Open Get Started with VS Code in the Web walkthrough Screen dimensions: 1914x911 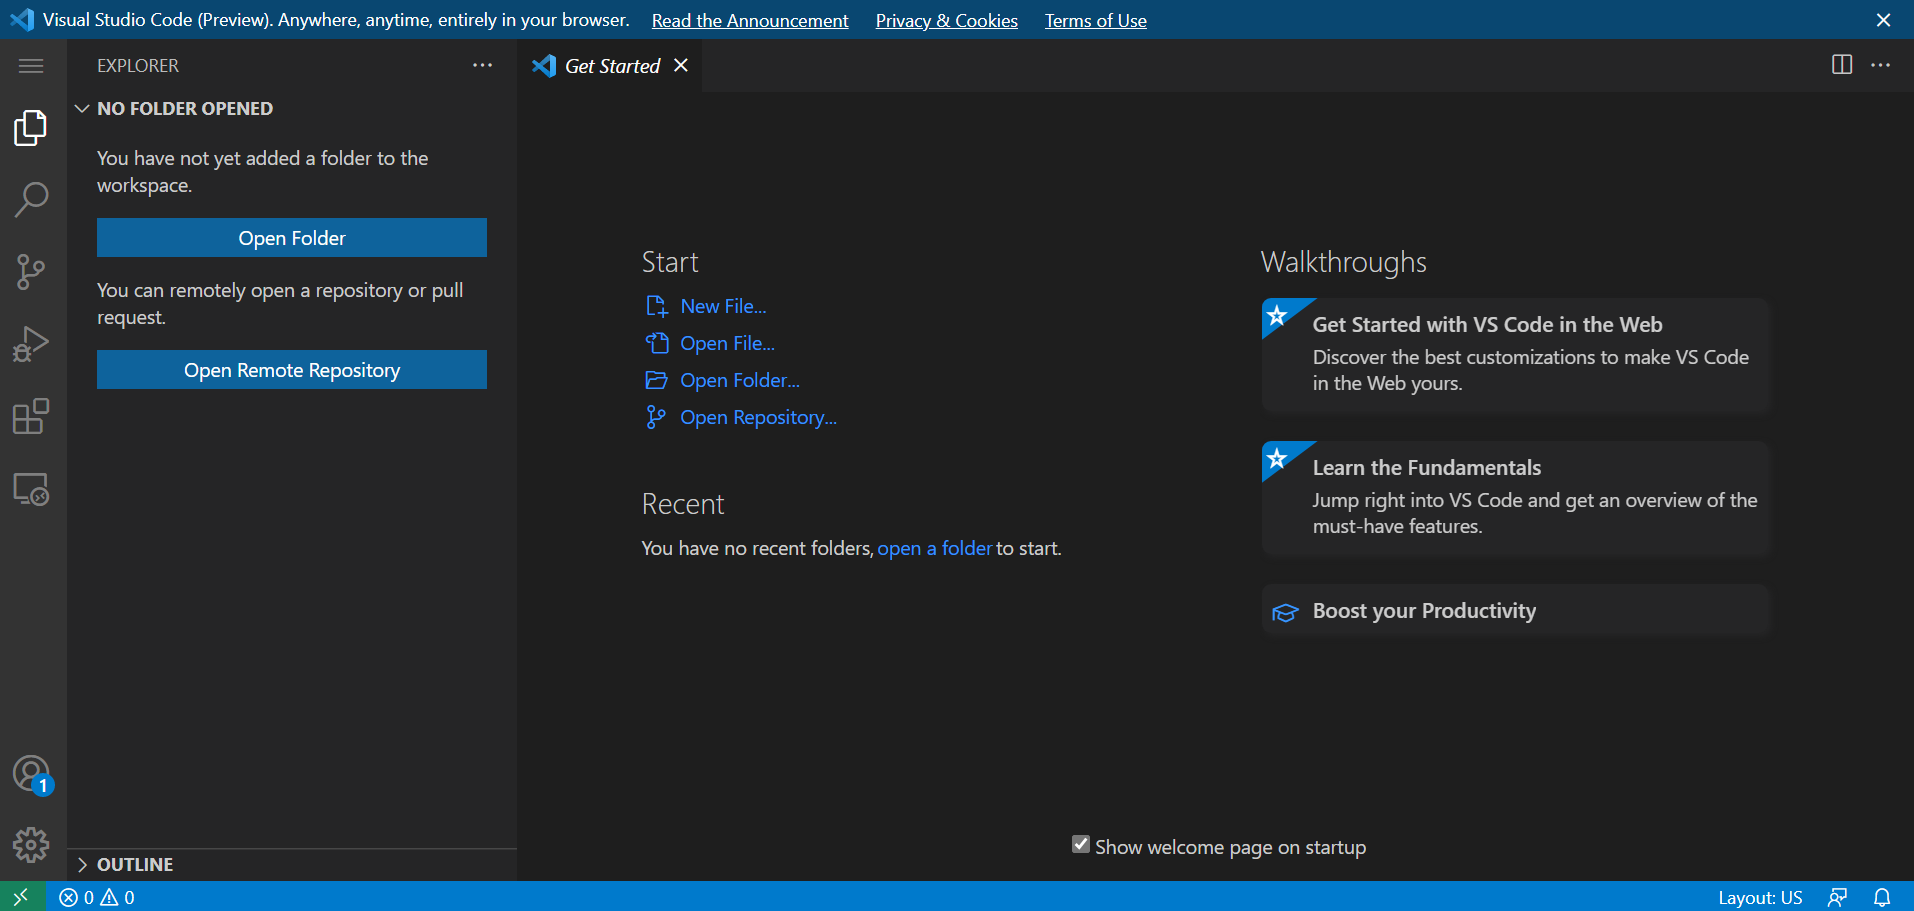coord(1515,355)
